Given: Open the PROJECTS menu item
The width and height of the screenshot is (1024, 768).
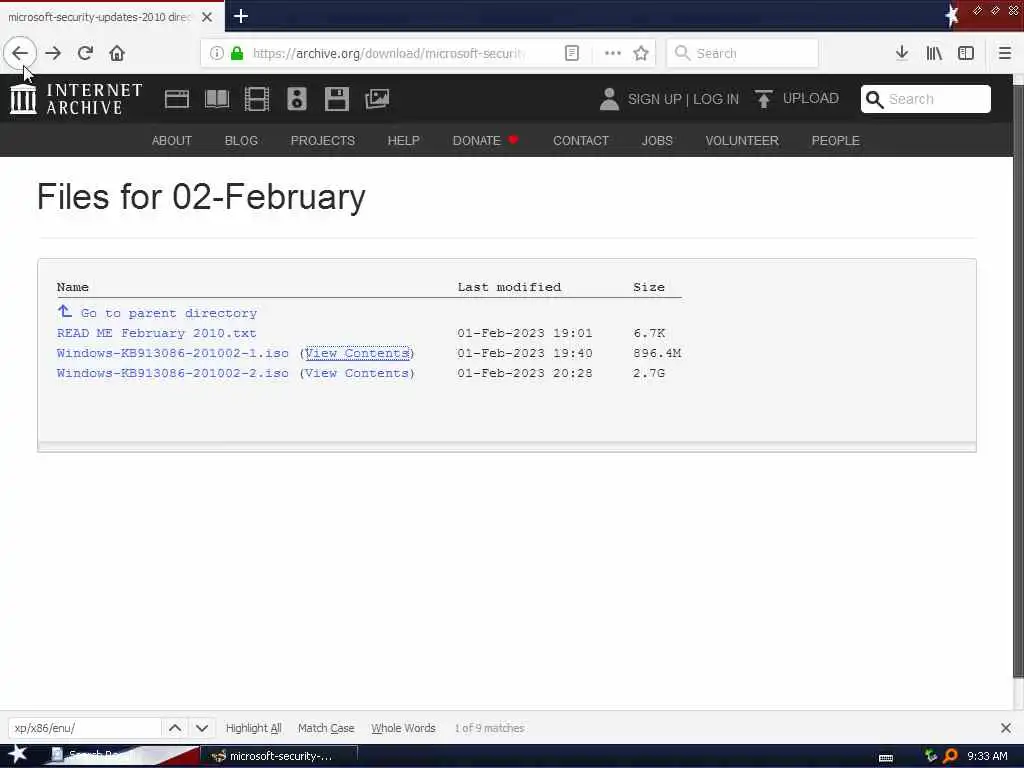Looking at the screenshot, I should 323,140.
